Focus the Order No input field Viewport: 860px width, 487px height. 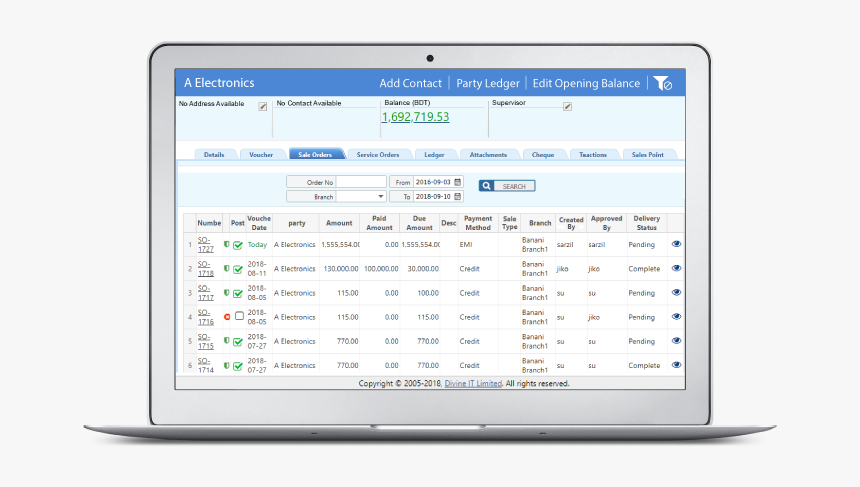click(x=361, y=182)
